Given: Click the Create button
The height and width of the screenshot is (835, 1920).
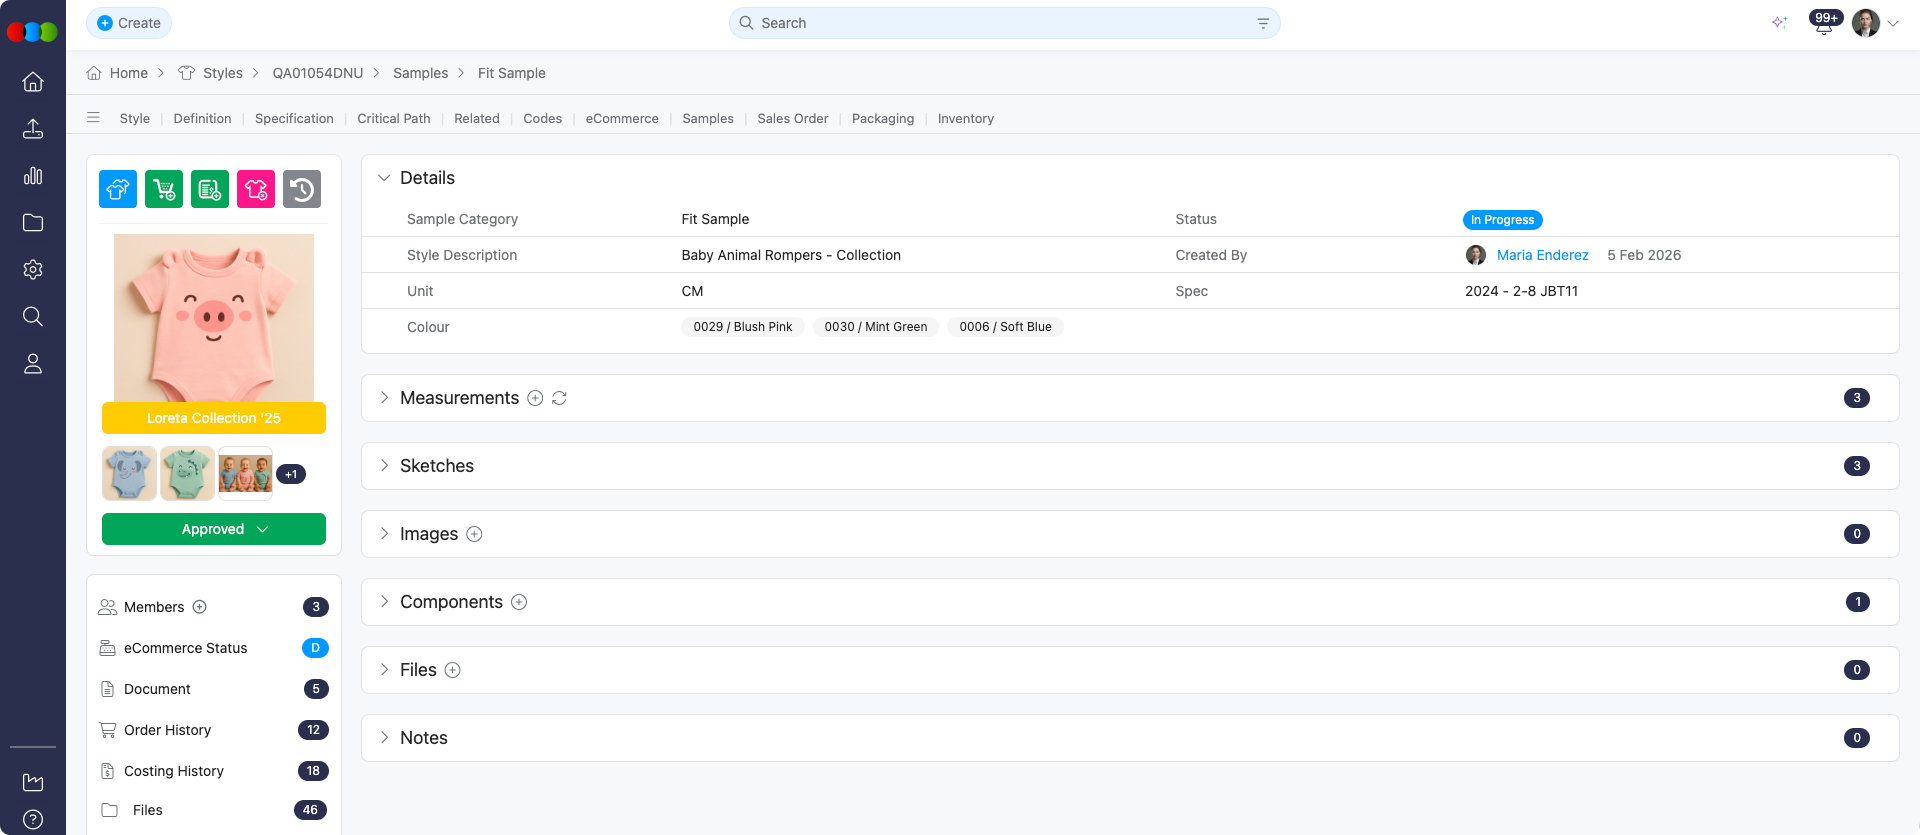Looking at the screenshot, I should click(x=129, y=23).
